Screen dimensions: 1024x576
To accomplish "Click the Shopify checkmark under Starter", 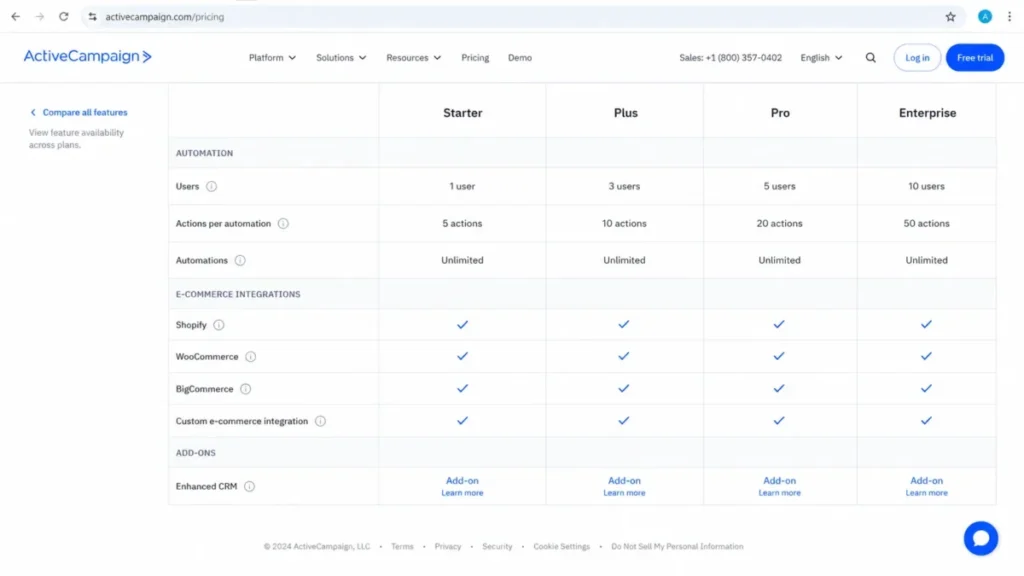I will click(x=462, y=325).
